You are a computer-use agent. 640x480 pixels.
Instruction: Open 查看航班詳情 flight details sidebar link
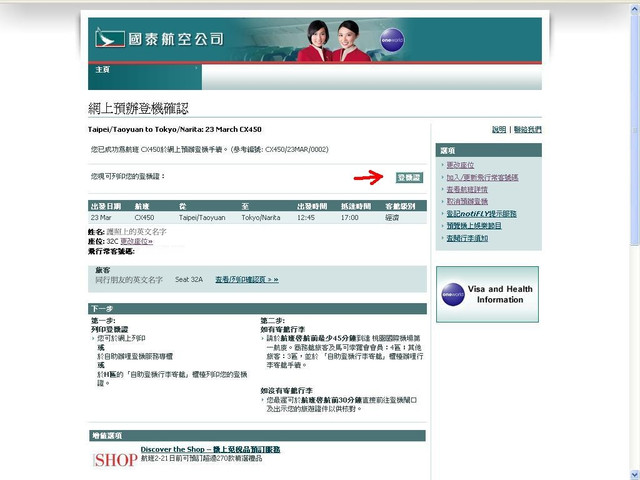tap(467, 189)
